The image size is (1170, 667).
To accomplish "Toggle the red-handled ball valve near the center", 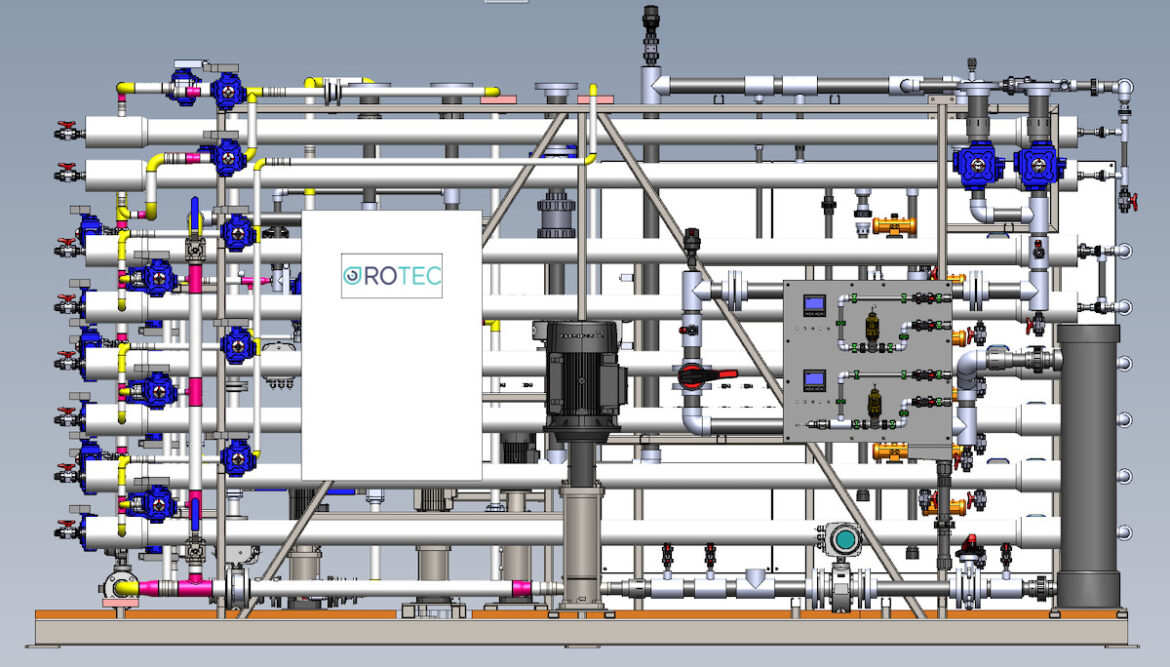I will [700, 377].
